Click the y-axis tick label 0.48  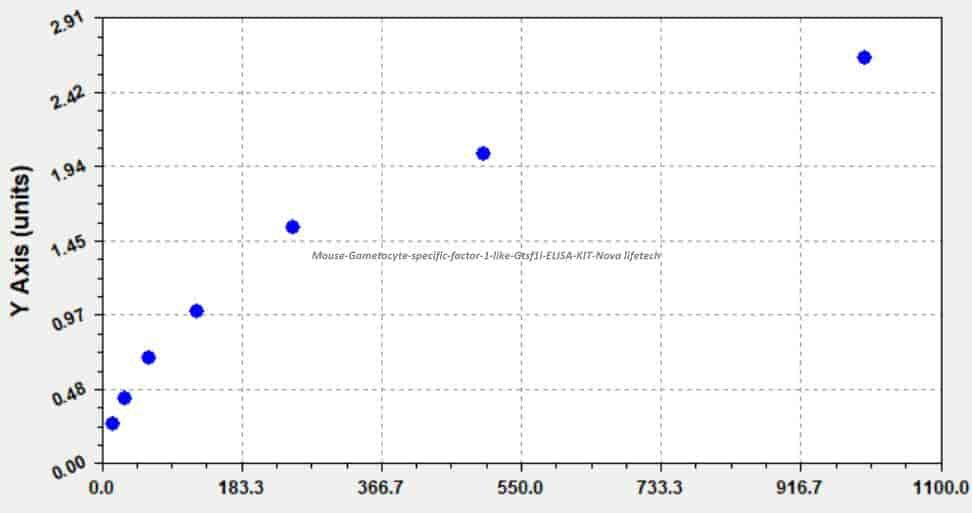68,394
